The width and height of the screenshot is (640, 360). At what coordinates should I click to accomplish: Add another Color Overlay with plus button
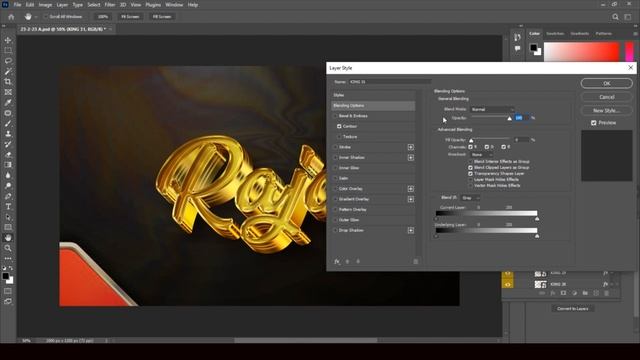(411, 189)
